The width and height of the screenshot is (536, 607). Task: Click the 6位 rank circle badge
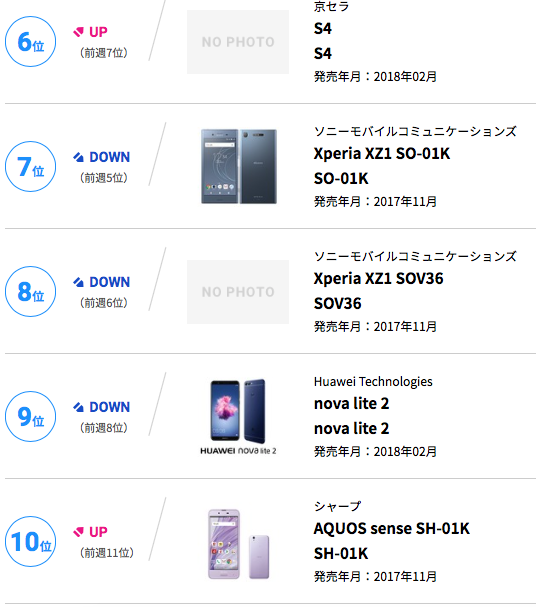click(x=31, y=41)
